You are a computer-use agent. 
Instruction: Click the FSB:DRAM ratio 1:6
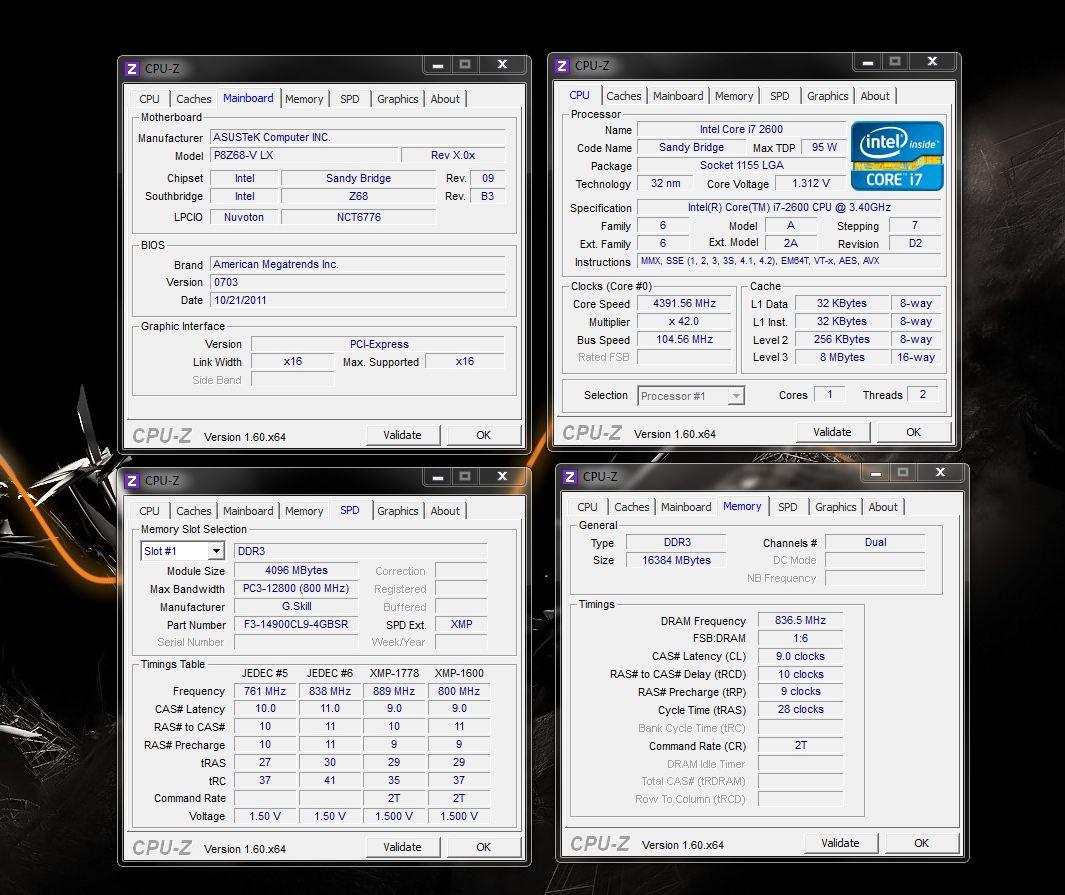(x=800, y=638)
